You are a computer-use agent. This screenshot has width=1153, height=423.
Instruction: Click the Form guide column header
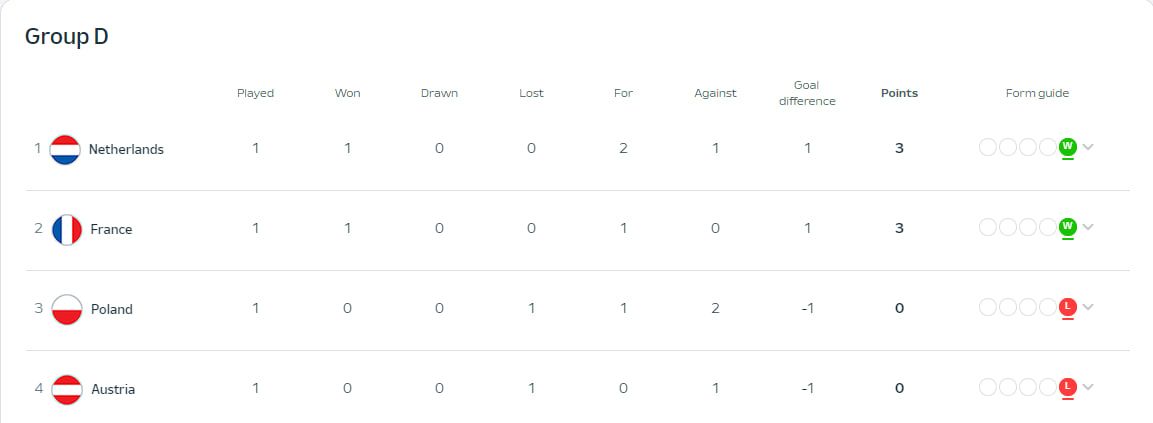point(1037,93)
